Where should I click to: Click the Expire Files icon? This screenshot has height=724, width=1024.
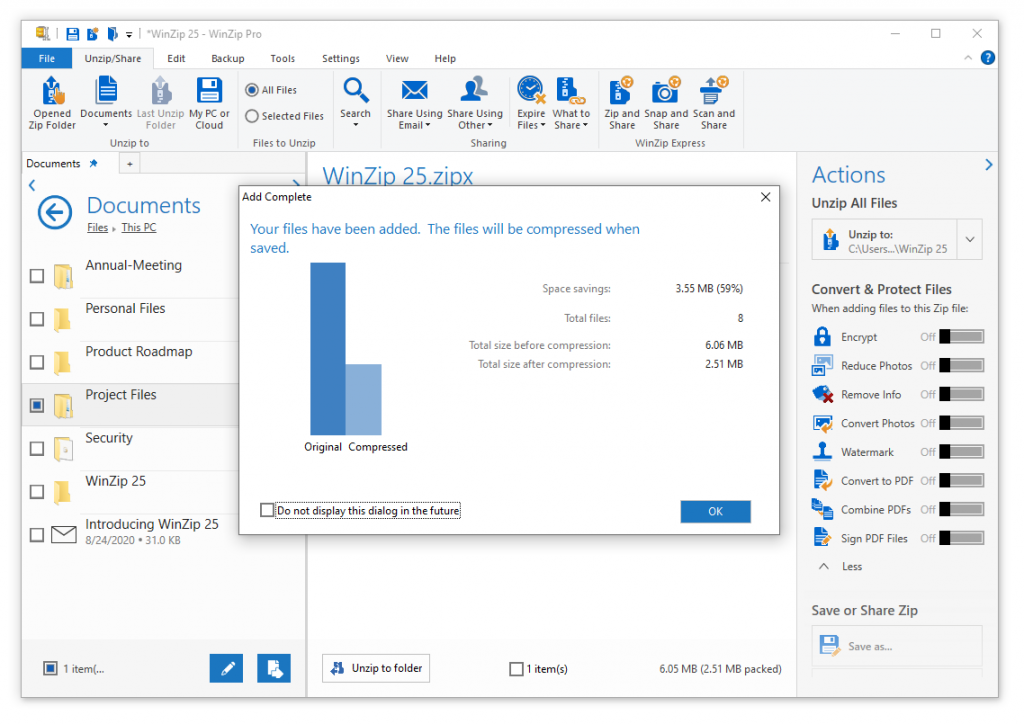(x=530, y=100)
